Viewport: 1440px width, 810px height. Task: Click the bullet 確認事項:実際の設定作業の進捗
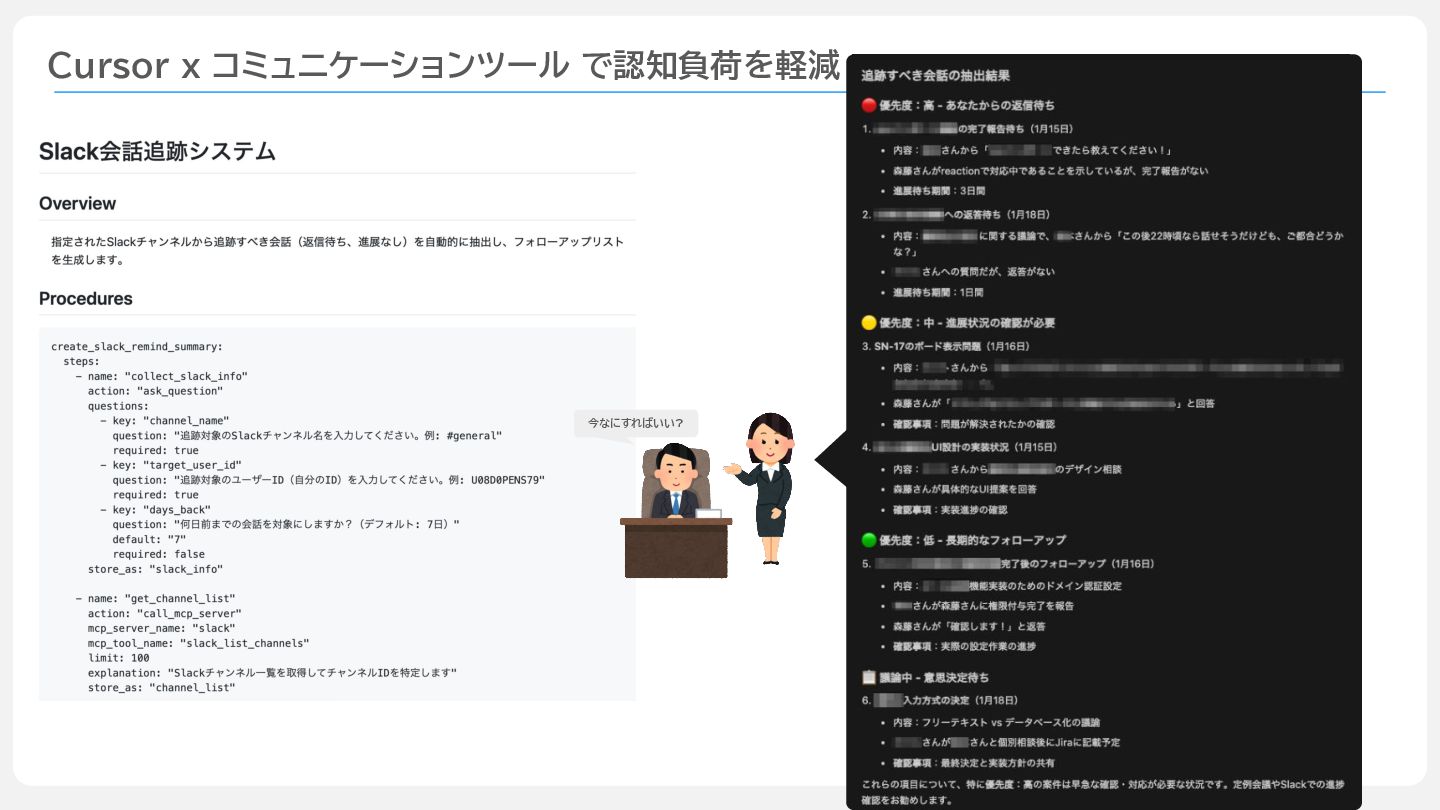[x=964, y=646]
